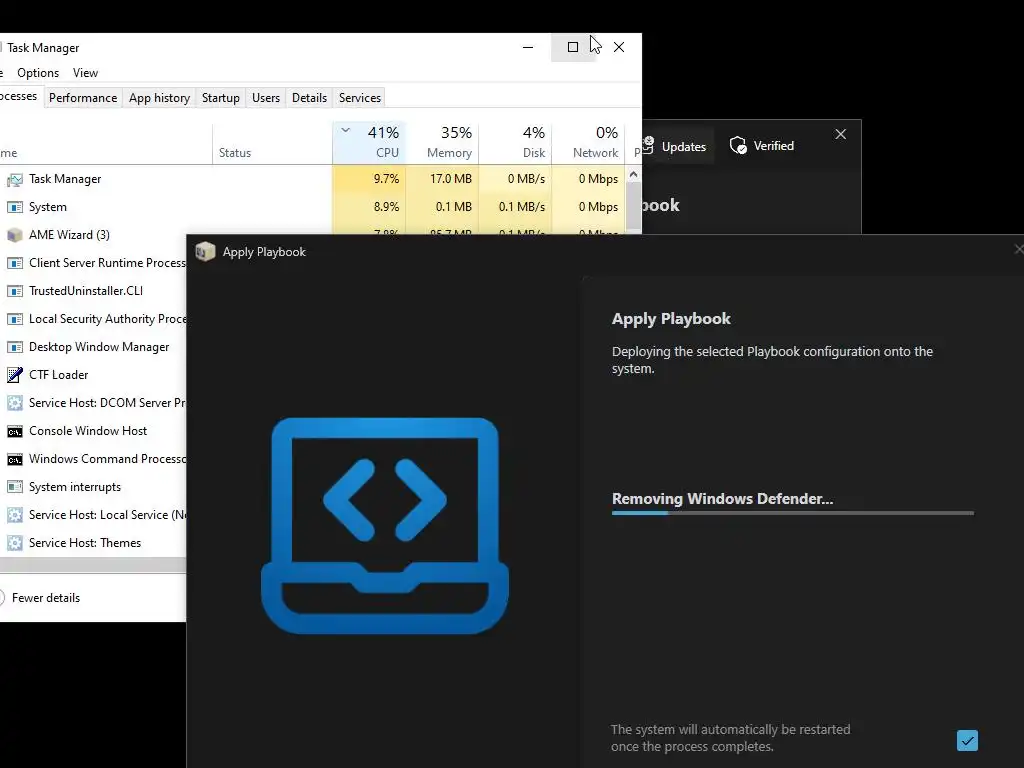Switch to the Performance tab

(83, 98)
